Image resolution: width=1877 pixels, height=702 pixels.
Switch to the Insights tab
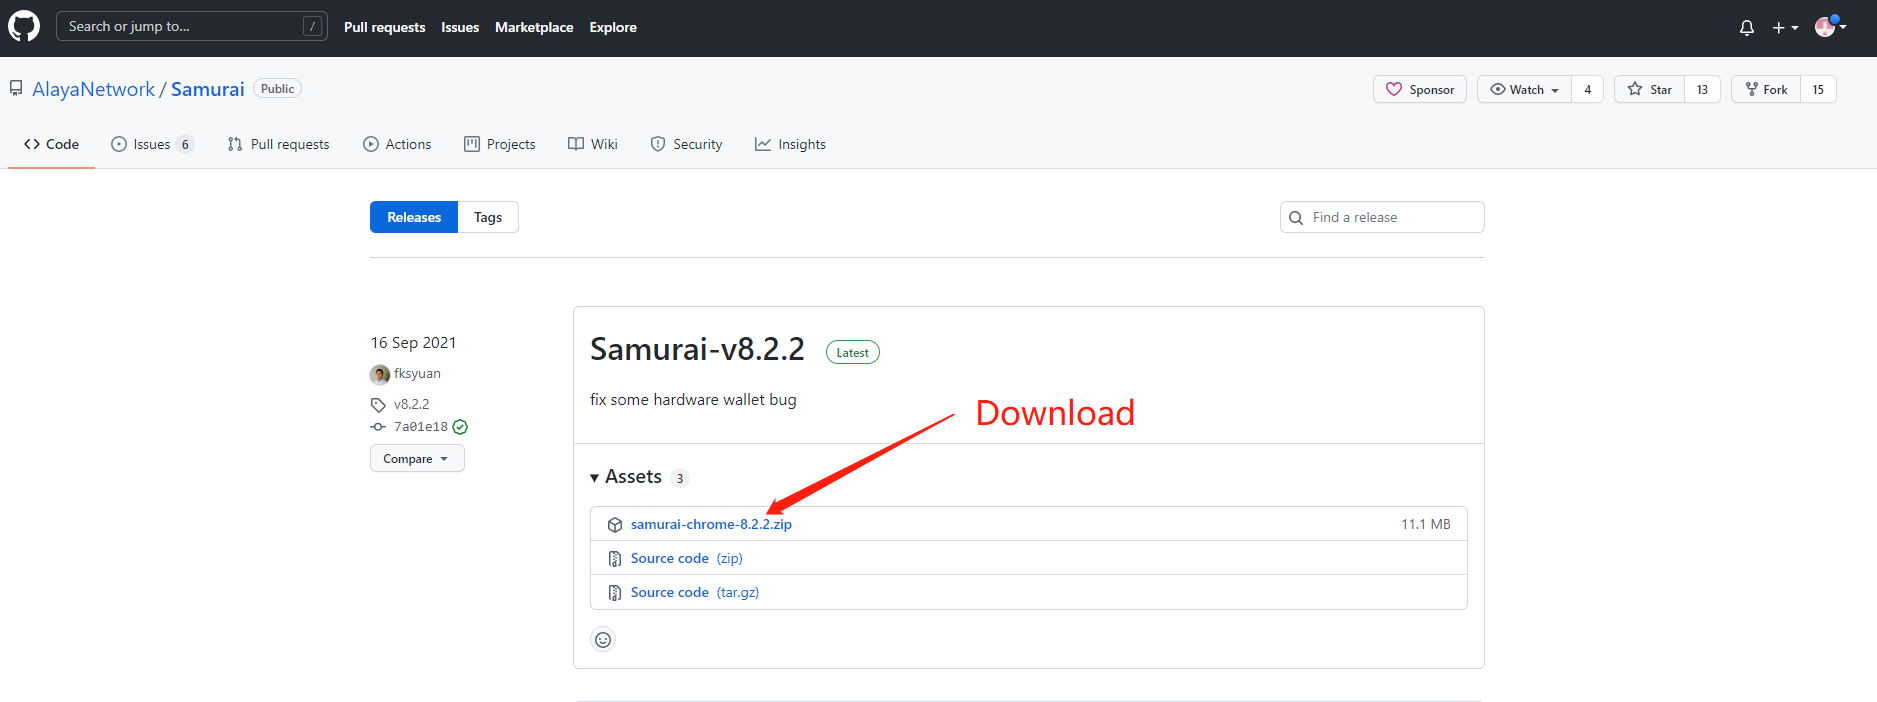790,144
